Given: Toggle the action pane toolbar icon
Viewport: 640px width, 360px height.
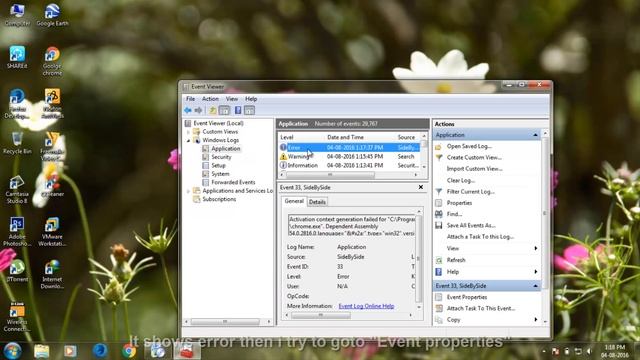Looking at the screenshot, I should 249,110.
